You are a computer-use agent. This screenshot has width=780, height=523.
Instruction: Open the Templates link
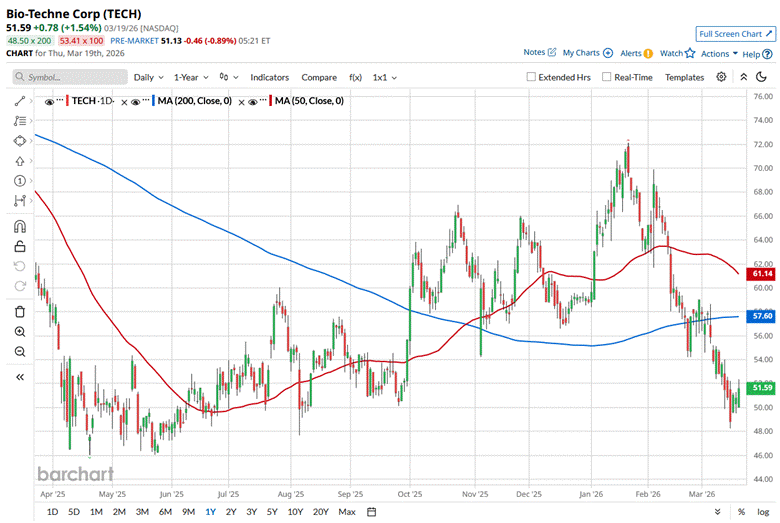click(684, 77)
